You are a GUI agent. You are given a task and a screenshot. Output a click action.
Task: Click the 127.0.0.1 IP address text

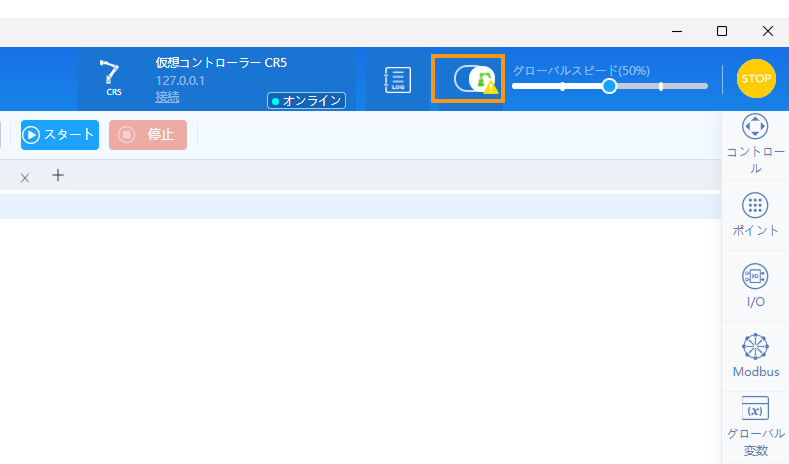pyautogui.click(x=180, y=81)
